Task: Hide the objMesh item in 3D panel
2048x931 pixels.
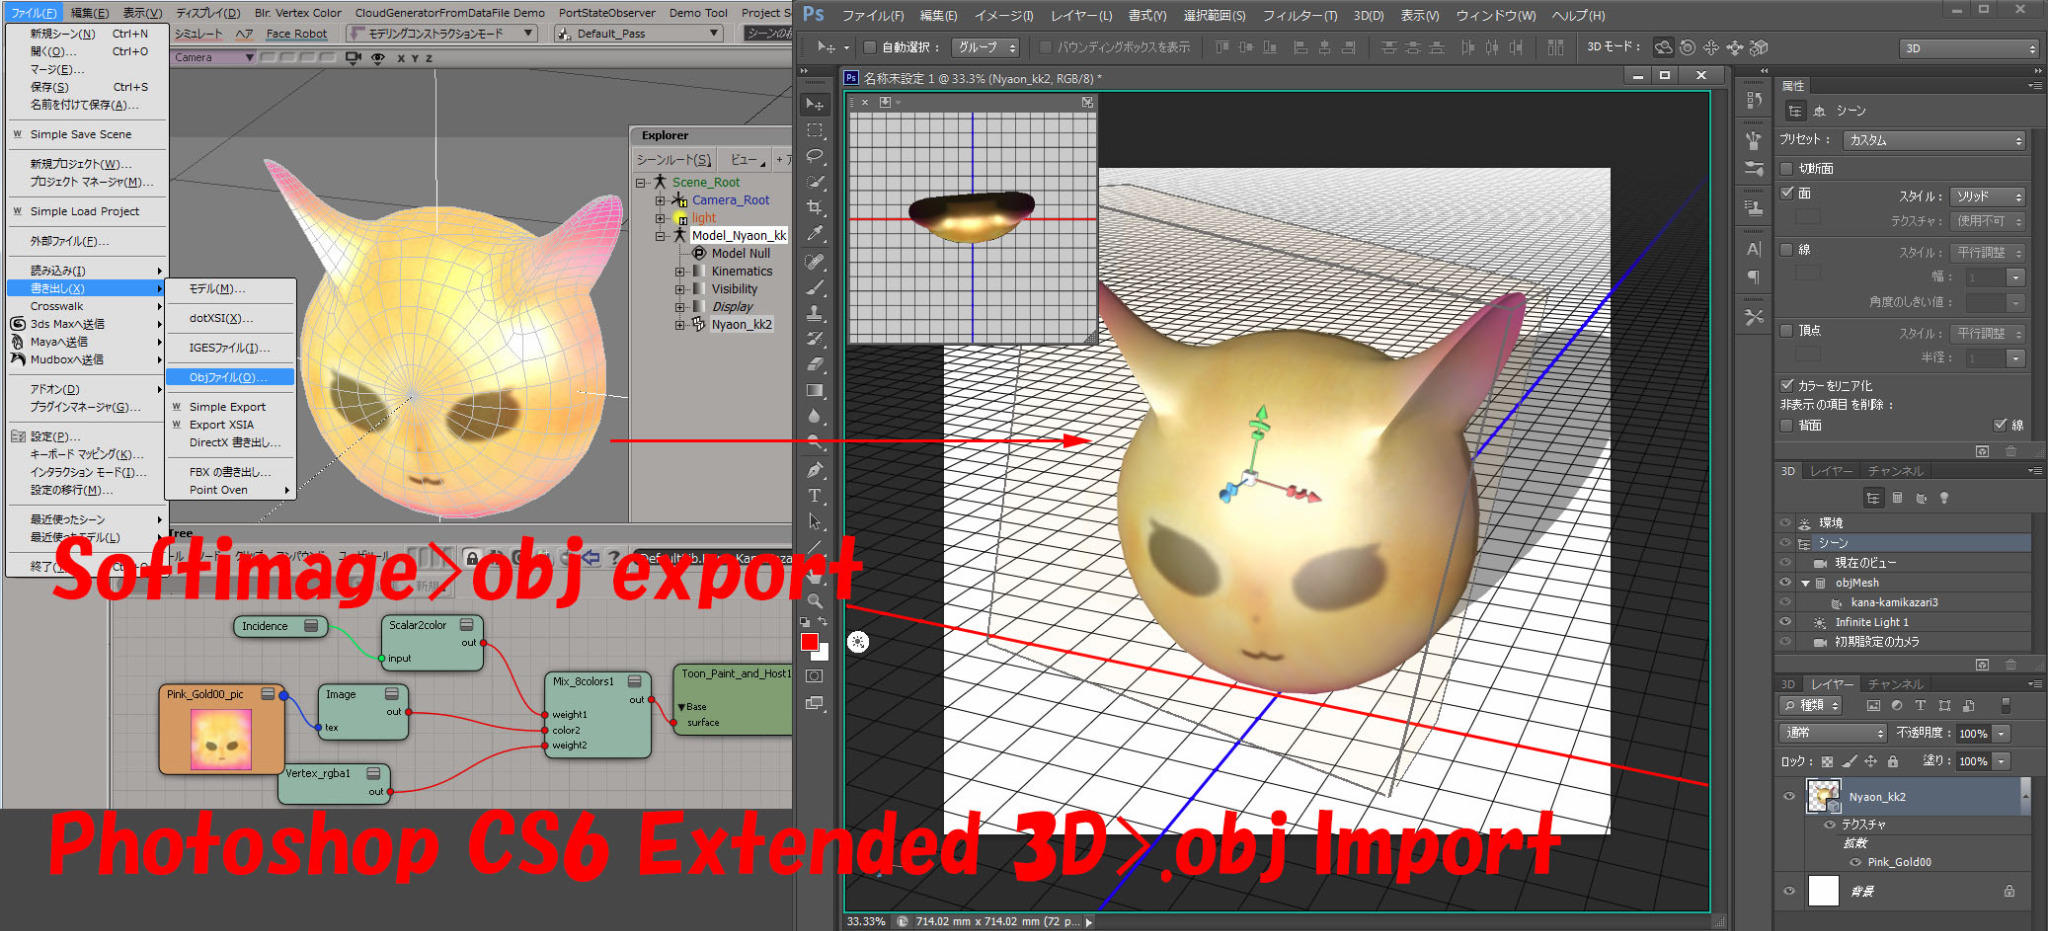Action: click(1785, 582)
